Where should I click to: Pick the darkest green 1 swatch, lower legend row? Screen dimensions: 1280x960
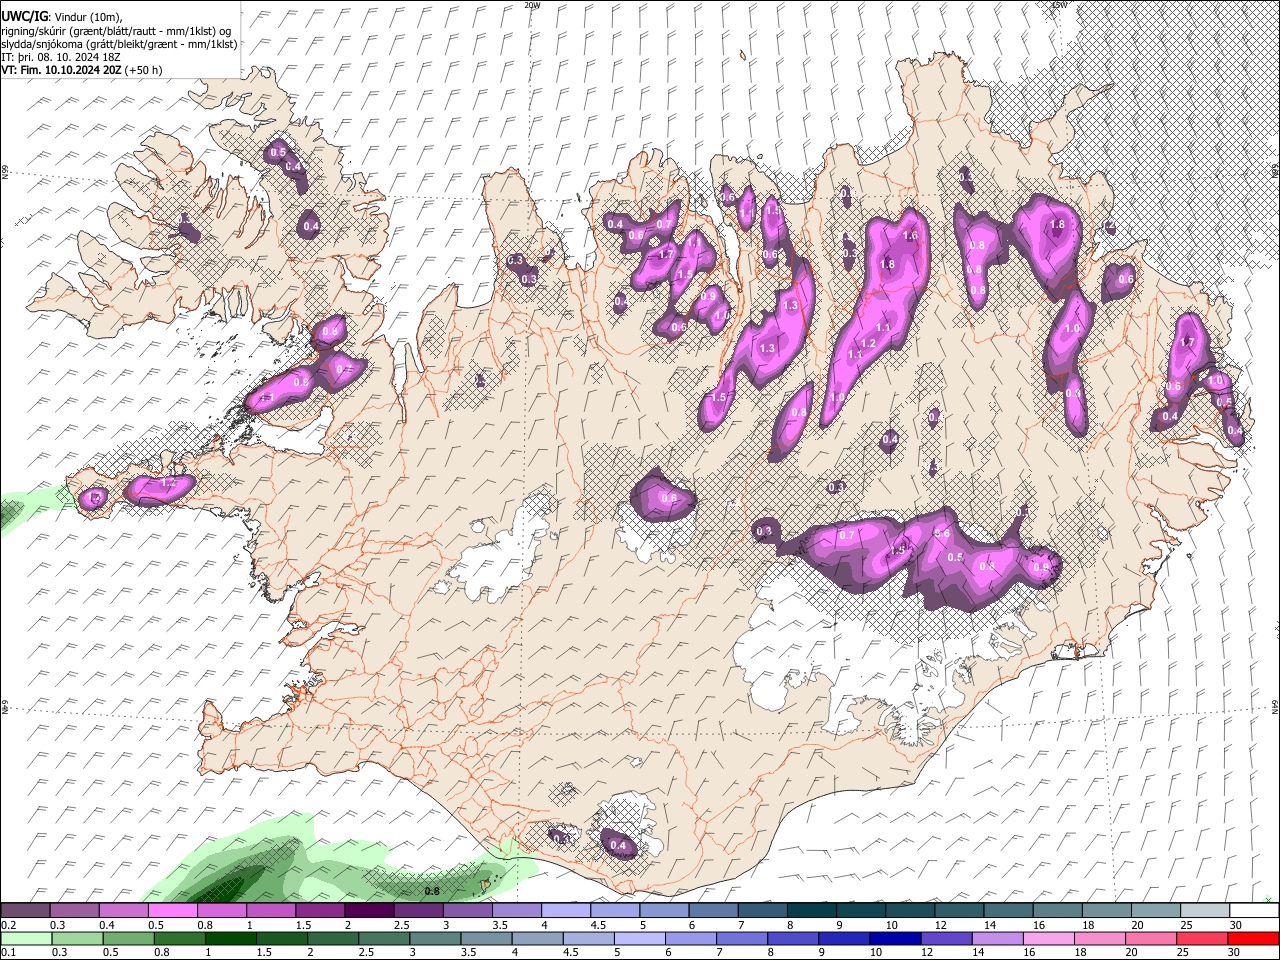tap(230, 939)
